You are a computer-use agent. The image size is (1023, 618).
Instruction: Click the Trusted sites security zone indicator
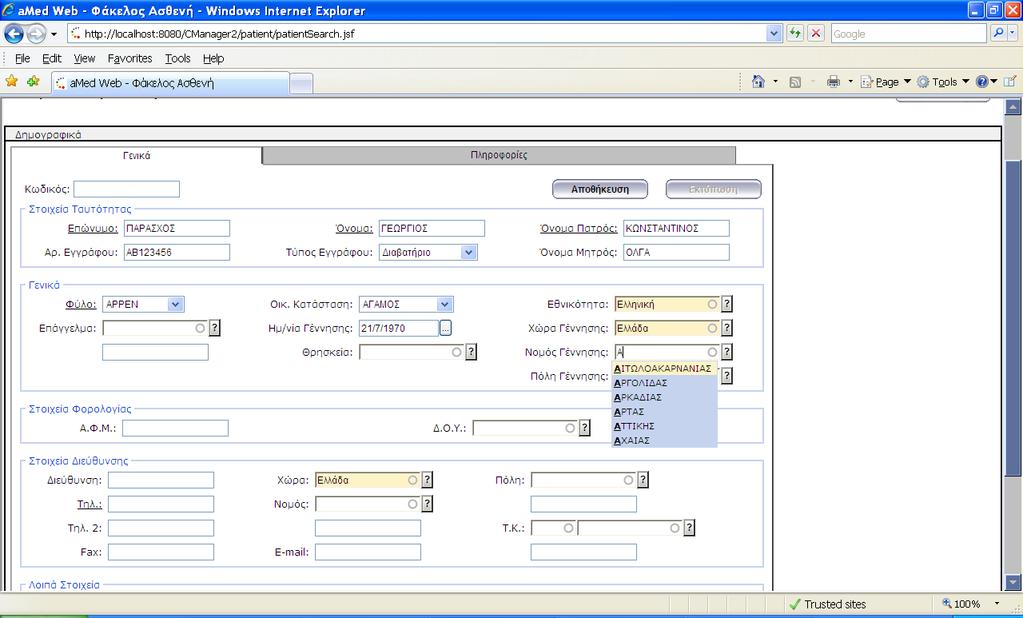(827, 604)
